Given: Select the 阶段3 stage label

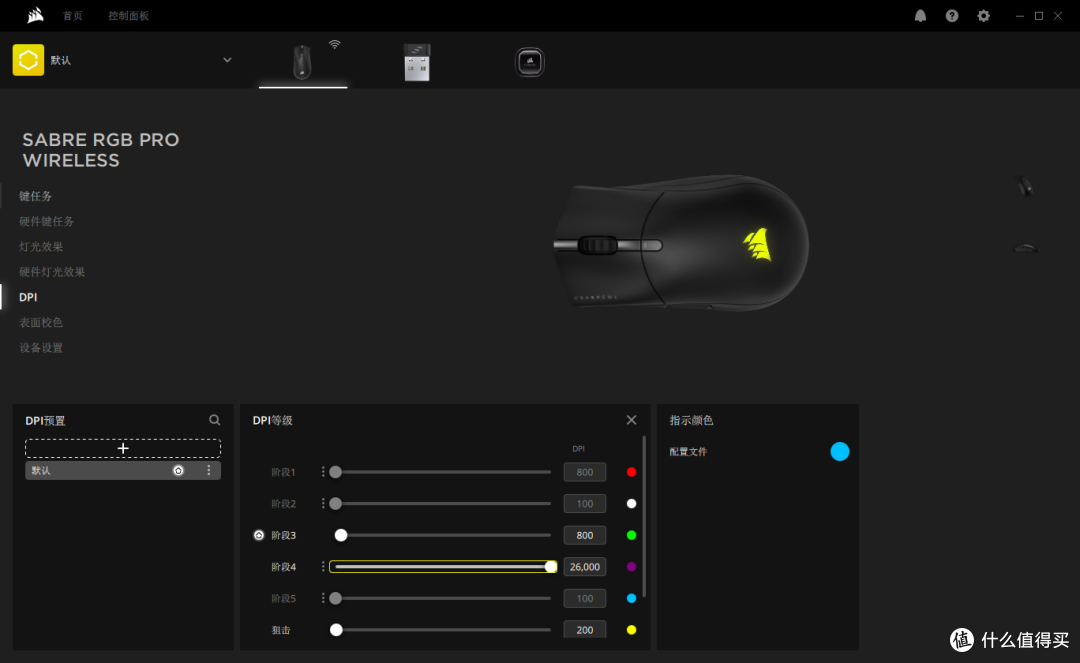Looking at the screenshot, I should pyautogui.click(x=283, y=535).
